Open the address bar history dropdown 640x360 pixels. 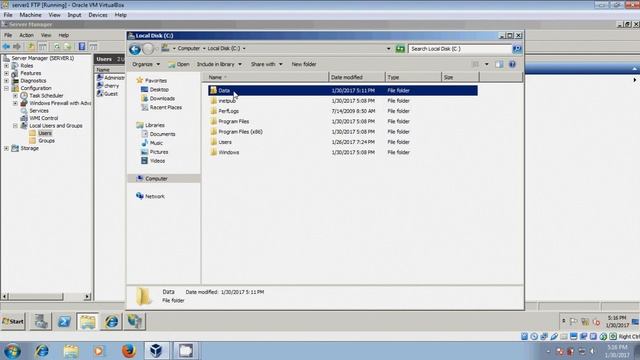click(x=388, y=49)
